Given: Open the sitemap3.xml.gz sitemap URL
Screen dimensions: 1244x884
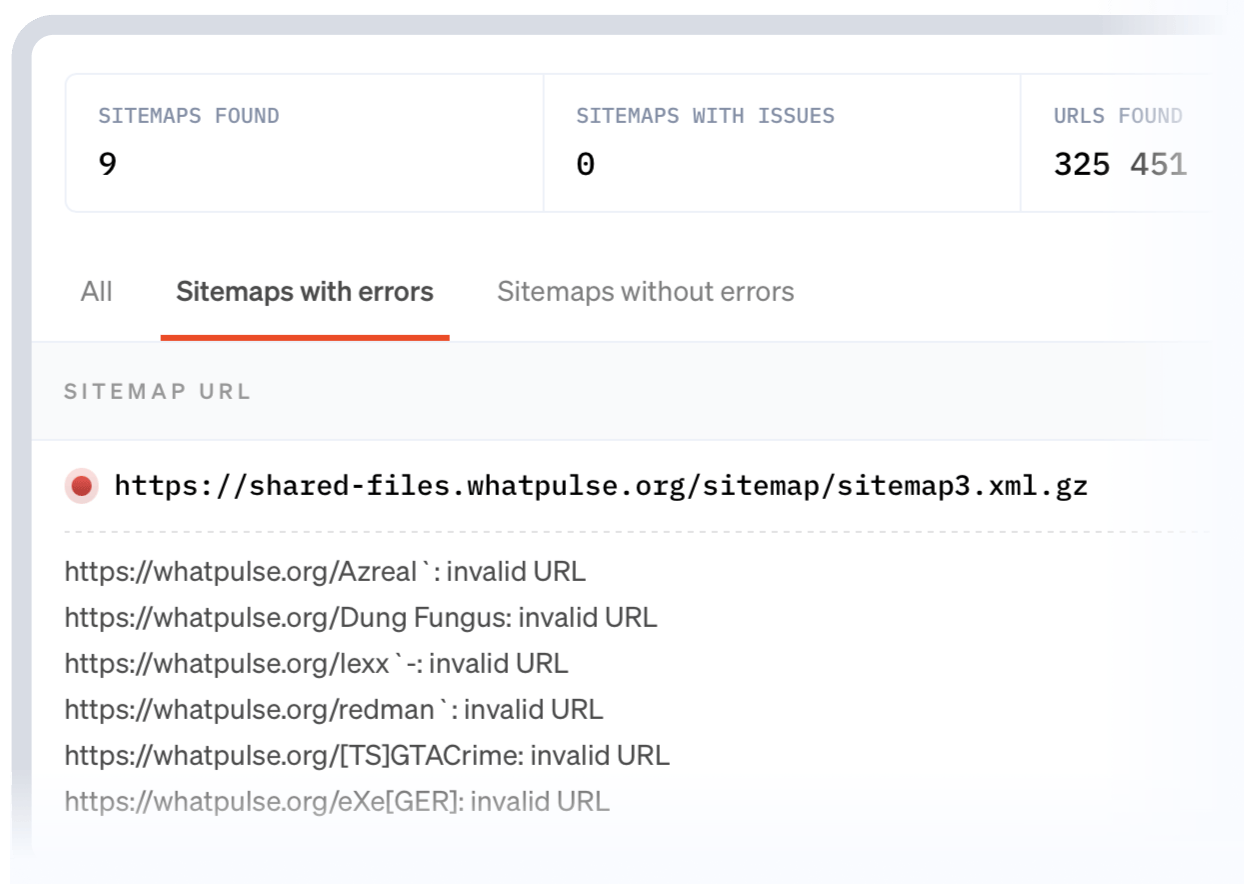Looking at the screenshot, I should pyautogui.click(x=600, y=487).
